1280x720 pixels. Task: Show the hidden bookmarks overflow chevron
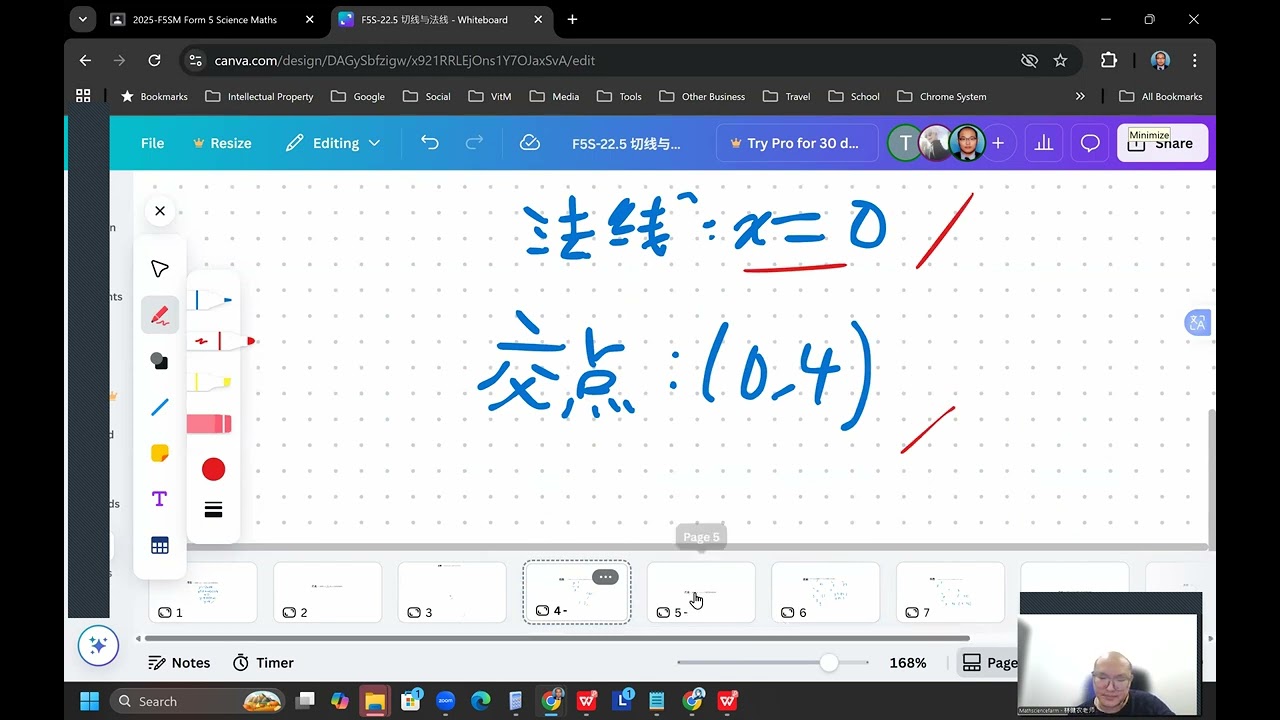1080,96
